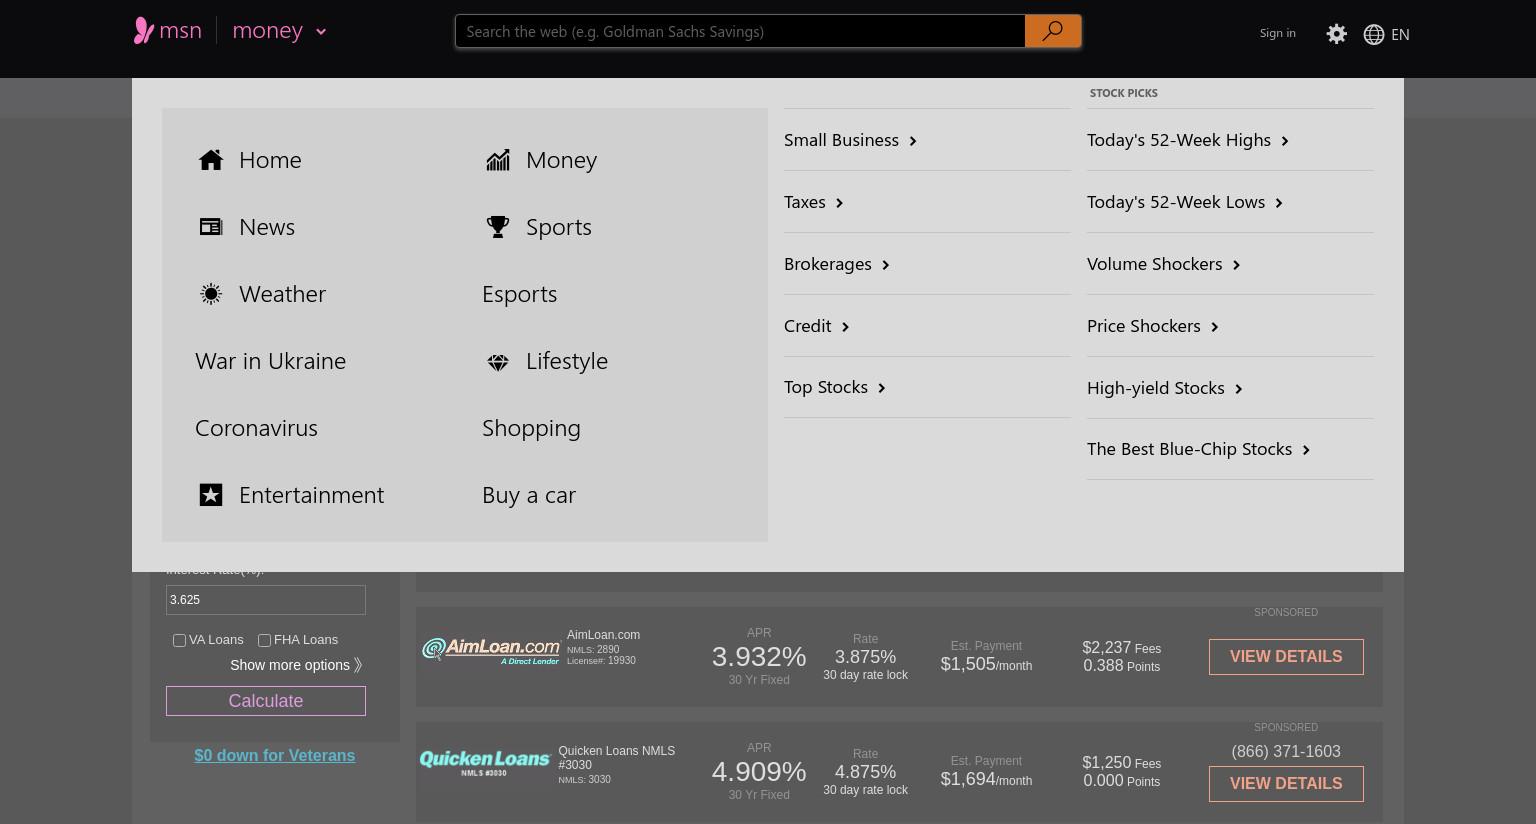The height and width of the screenshot is (824, 1536).
Task: Click the 4.909% APR value
Action: [759, 772]
